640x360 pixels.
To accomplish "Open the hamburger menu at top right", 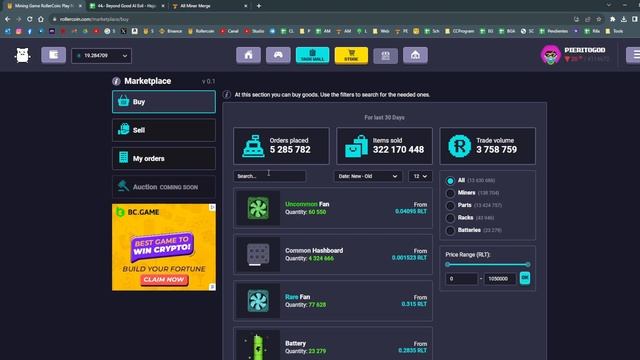I will click(634, 55).
